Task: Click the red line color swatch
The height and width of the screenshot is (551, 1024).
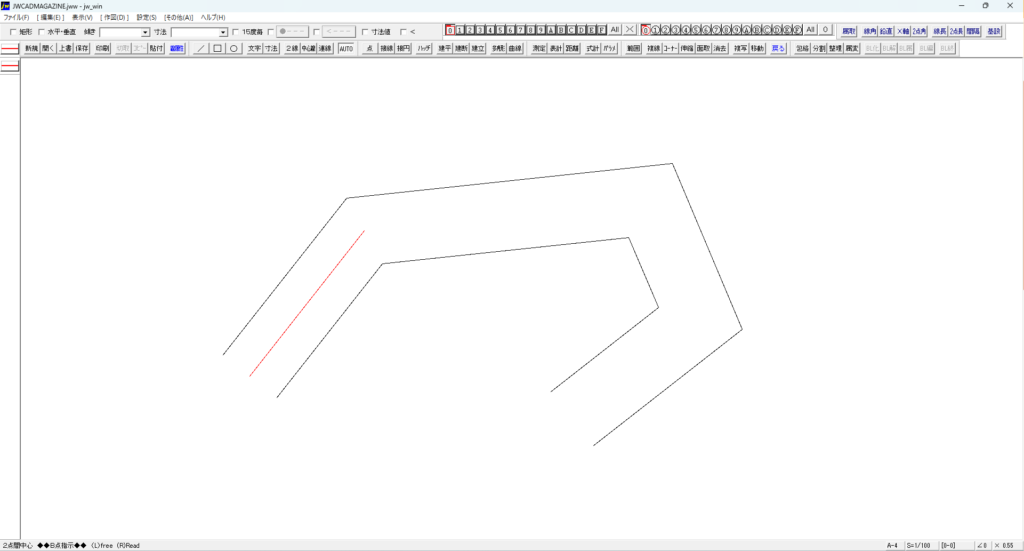Action: [10, 48]
